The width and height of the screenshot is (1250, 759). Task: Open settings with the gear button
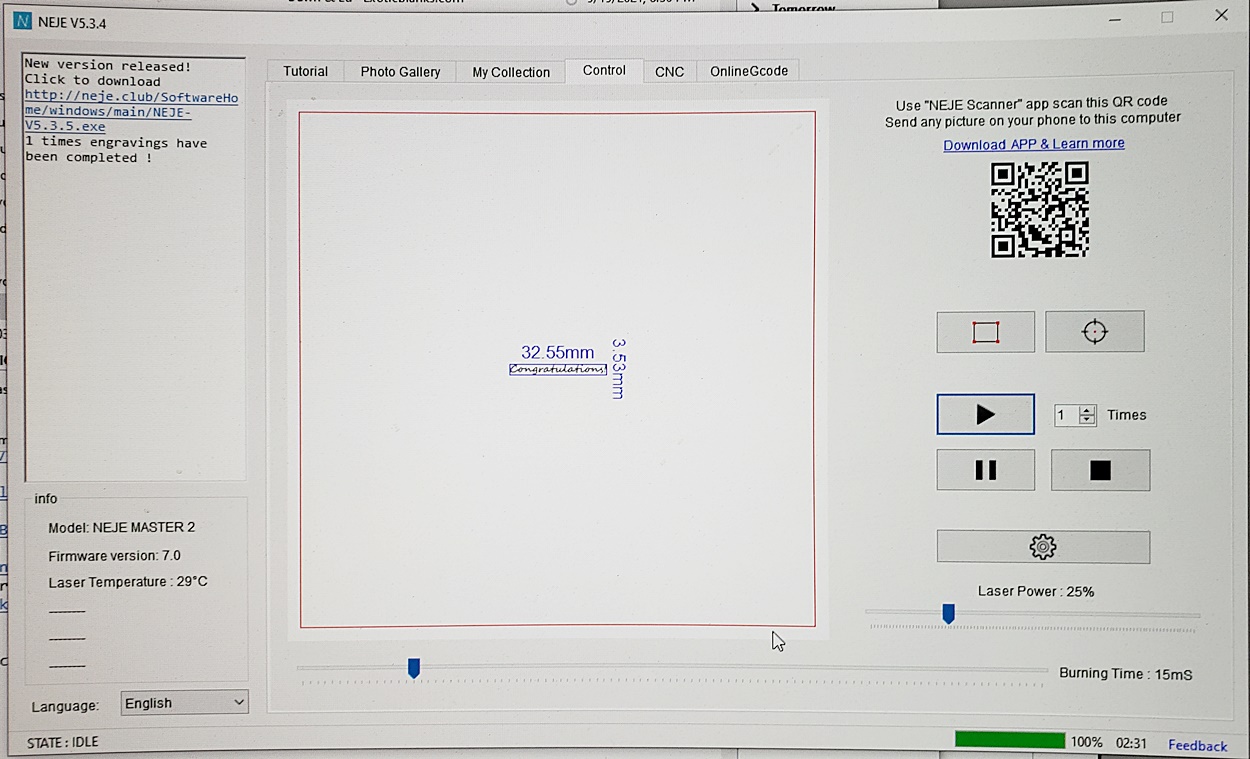tap(1042, 547)
